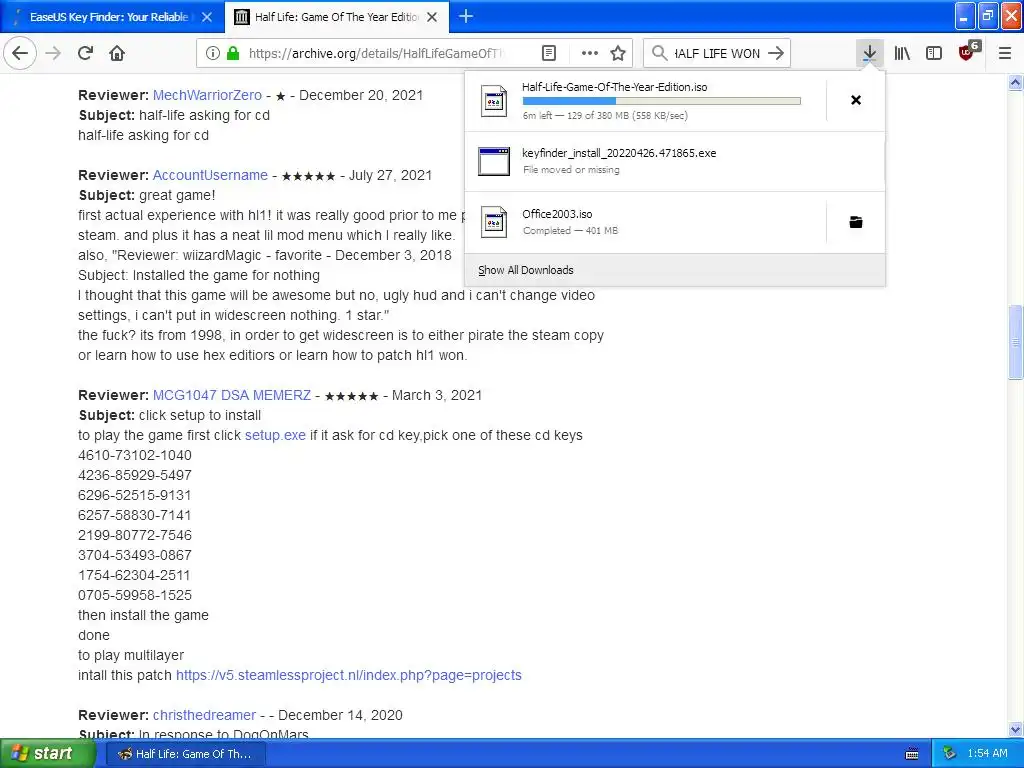Select Half Life Game Of The Year tab
Screen dimensions: 1024x768
[x=336, y=17]
